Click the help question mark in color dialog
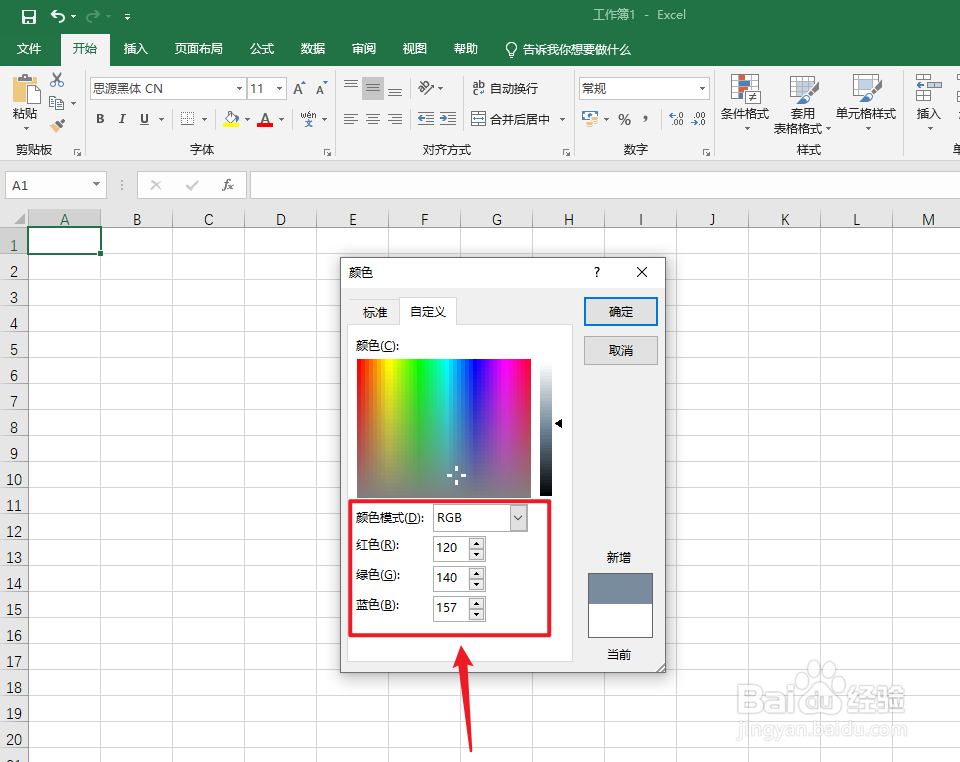This screenshot has width=960, height=762. click(x=597, y=272)
